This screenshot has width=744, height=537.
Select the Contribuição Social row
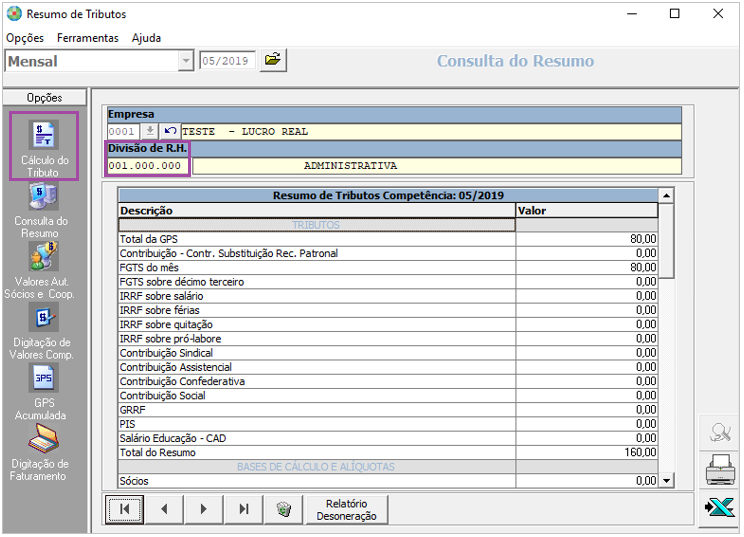click(x=388, y=396)
